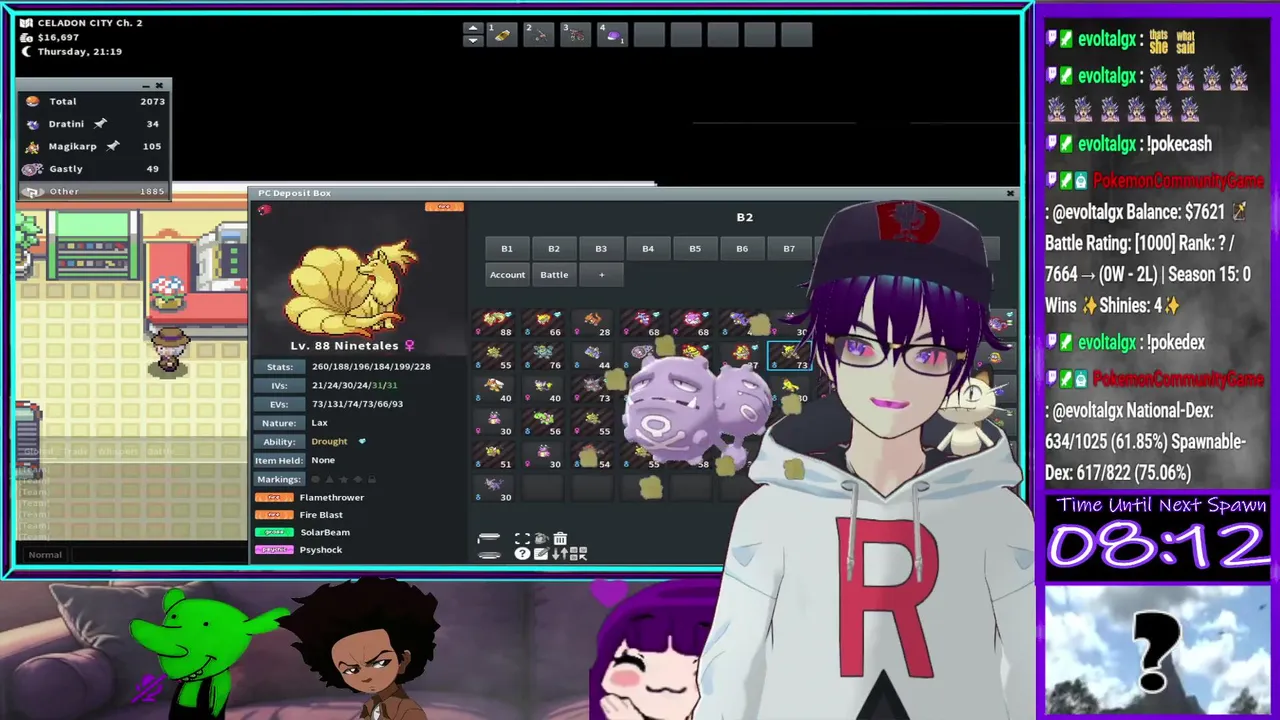Click the sort arrows icon
The height and width of the screenshot is (720, 1280).
click(x=560, y=553)
